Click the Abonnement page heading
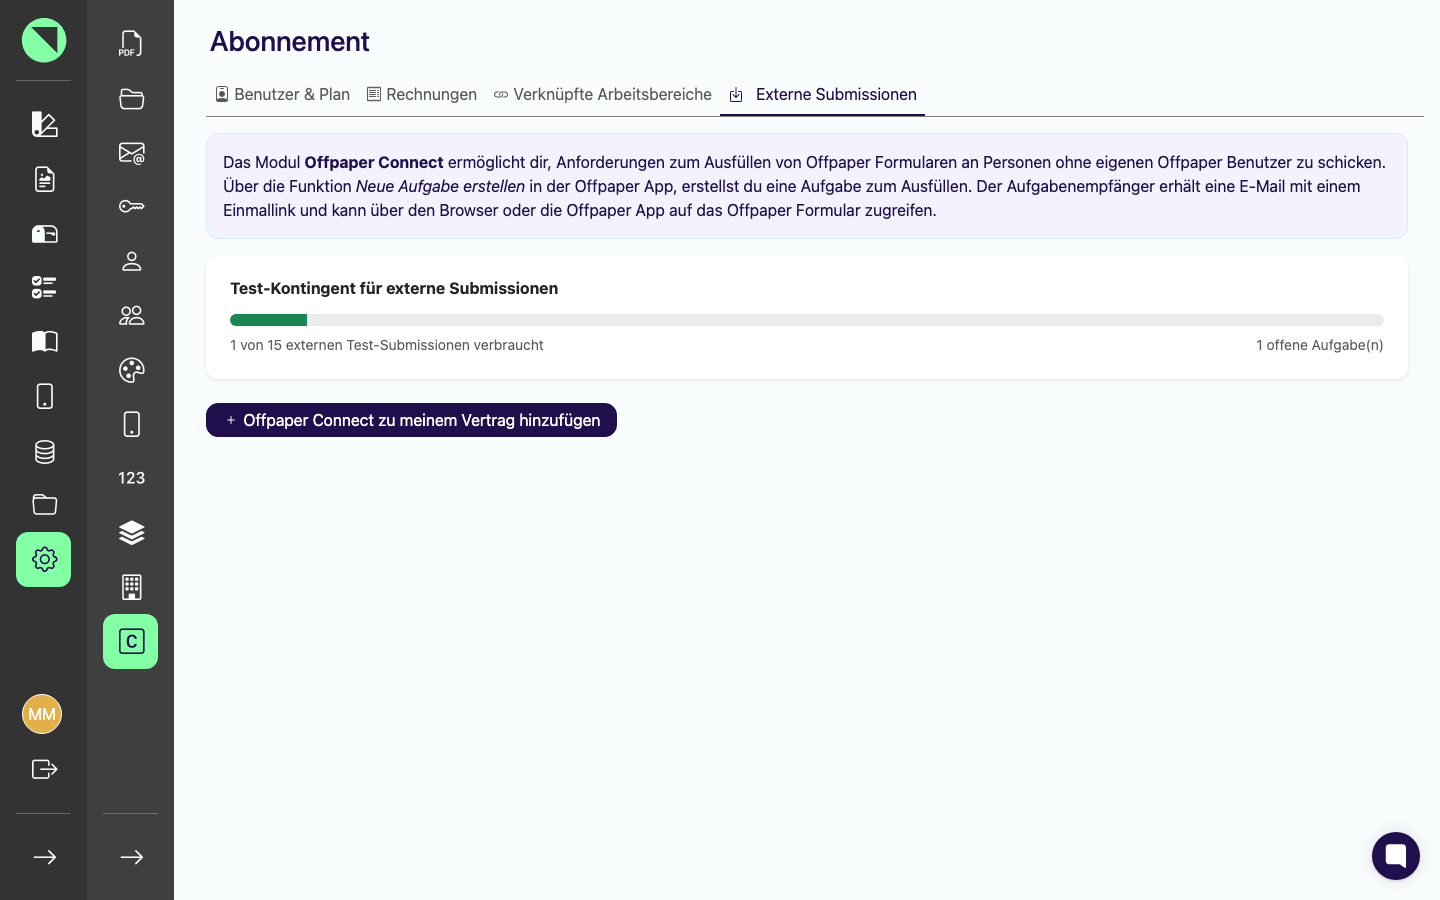The image size is (1440, 900). [x=290, y=41]
